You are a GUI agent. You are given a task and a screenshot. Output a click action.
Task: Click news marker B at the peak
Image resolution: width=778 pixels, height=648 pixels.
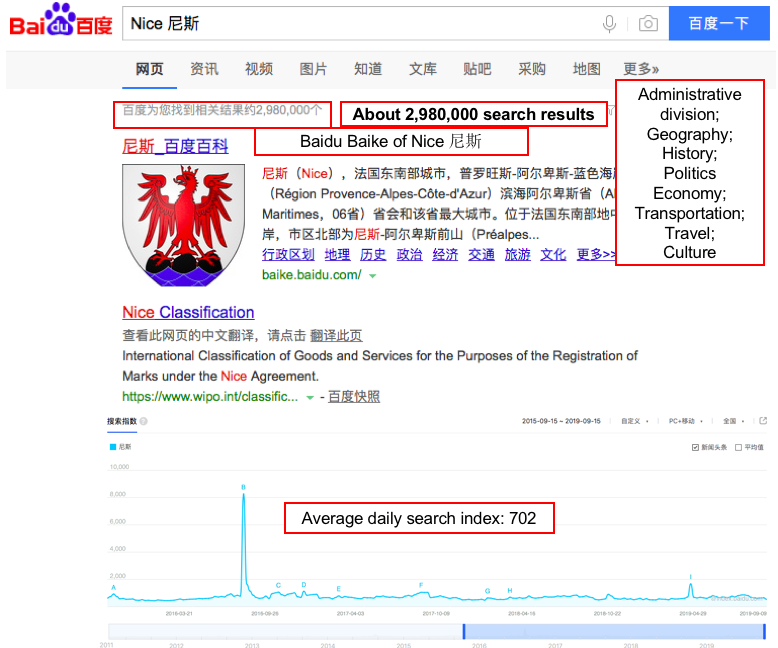[x=244, y=487]
